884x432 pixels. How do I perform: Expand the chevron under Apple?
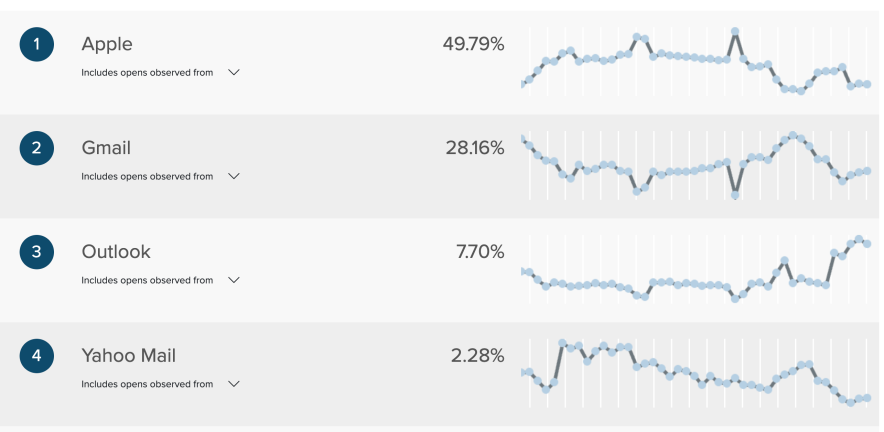(x=234, y=72)
